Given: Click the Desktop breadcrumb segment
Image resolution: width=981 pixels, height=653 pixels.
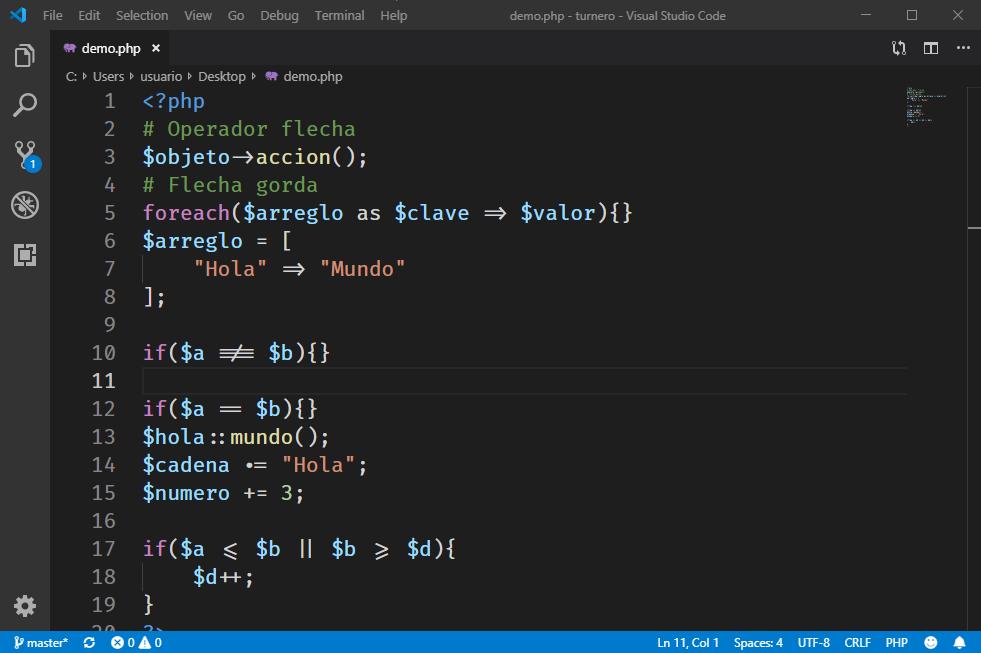Looking at the screenshot, I should (221, 76).
